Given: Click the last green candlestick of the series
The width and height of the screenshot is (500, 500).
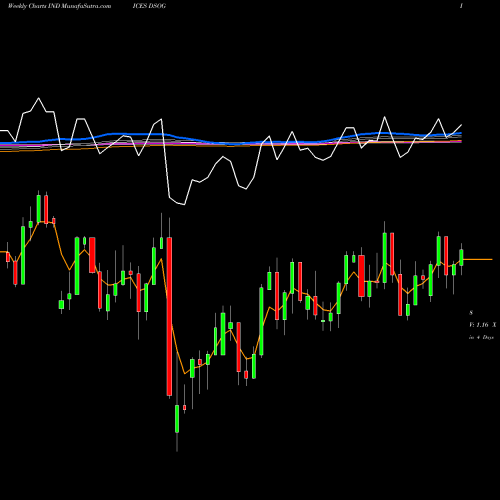Looking at the screenshot, I should (x=461, y=257).
